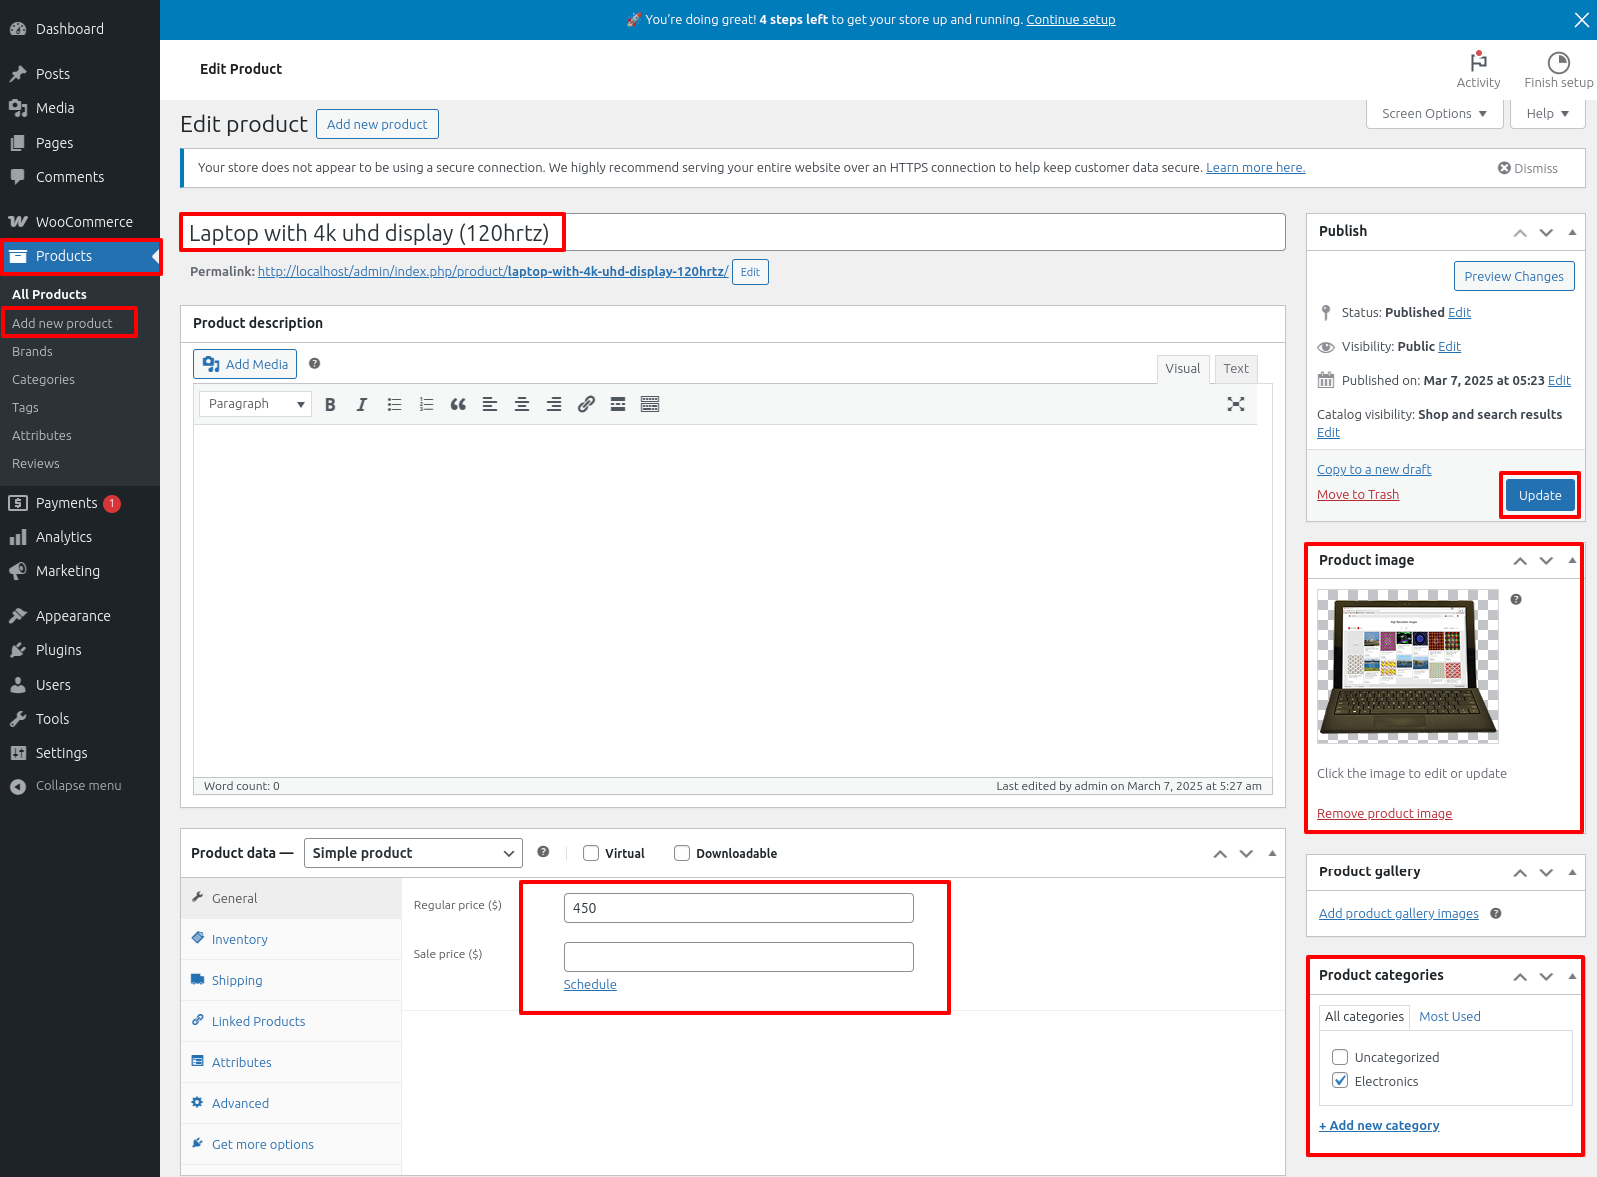Click in the Sale price field
Screen dimensions: 1597x1177
coord(739,957)
